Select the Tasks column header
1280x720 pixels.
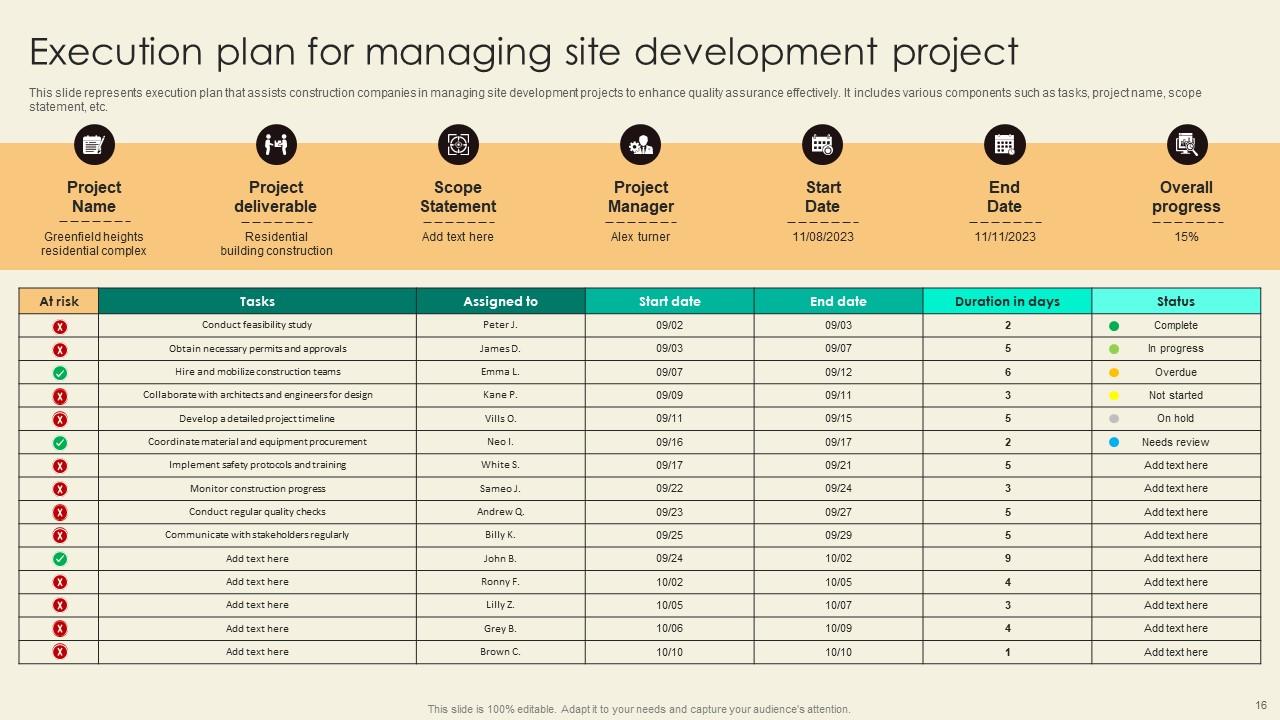tap(256, 301)
